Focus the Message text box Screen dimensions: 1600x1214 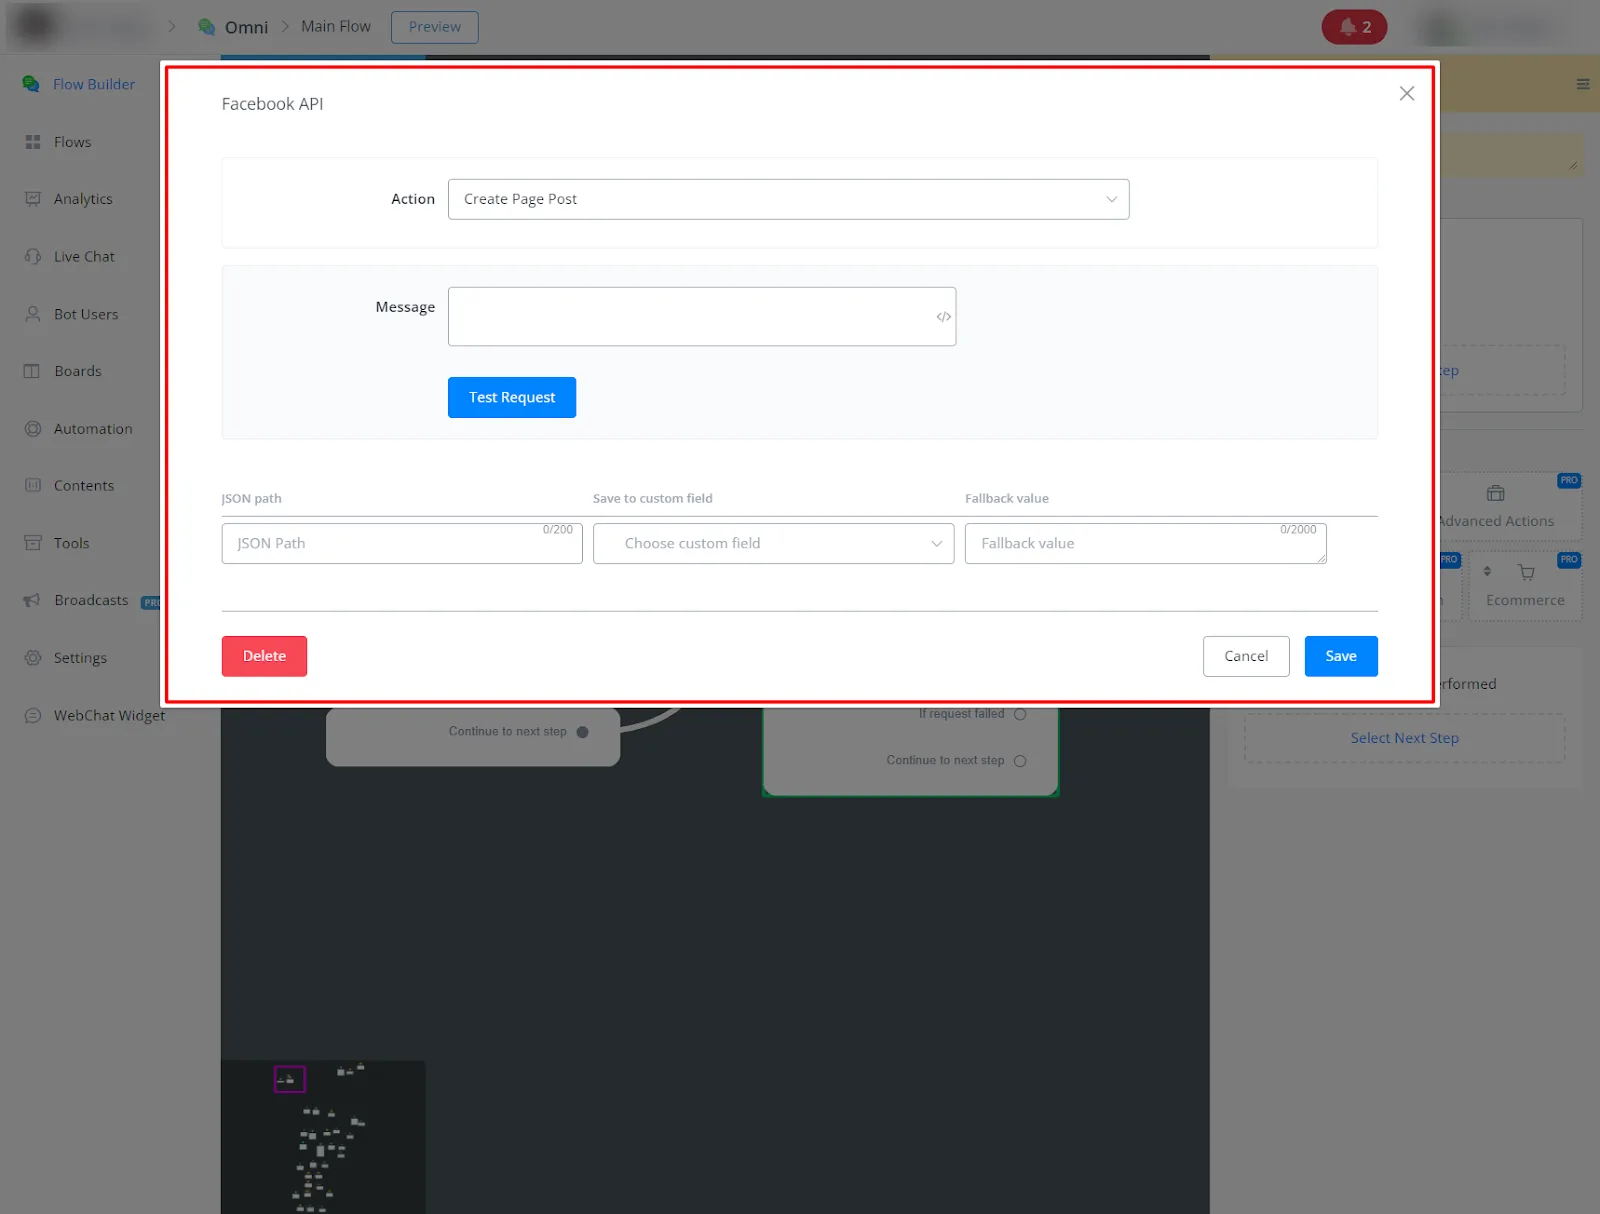click(x=701, y=316)
